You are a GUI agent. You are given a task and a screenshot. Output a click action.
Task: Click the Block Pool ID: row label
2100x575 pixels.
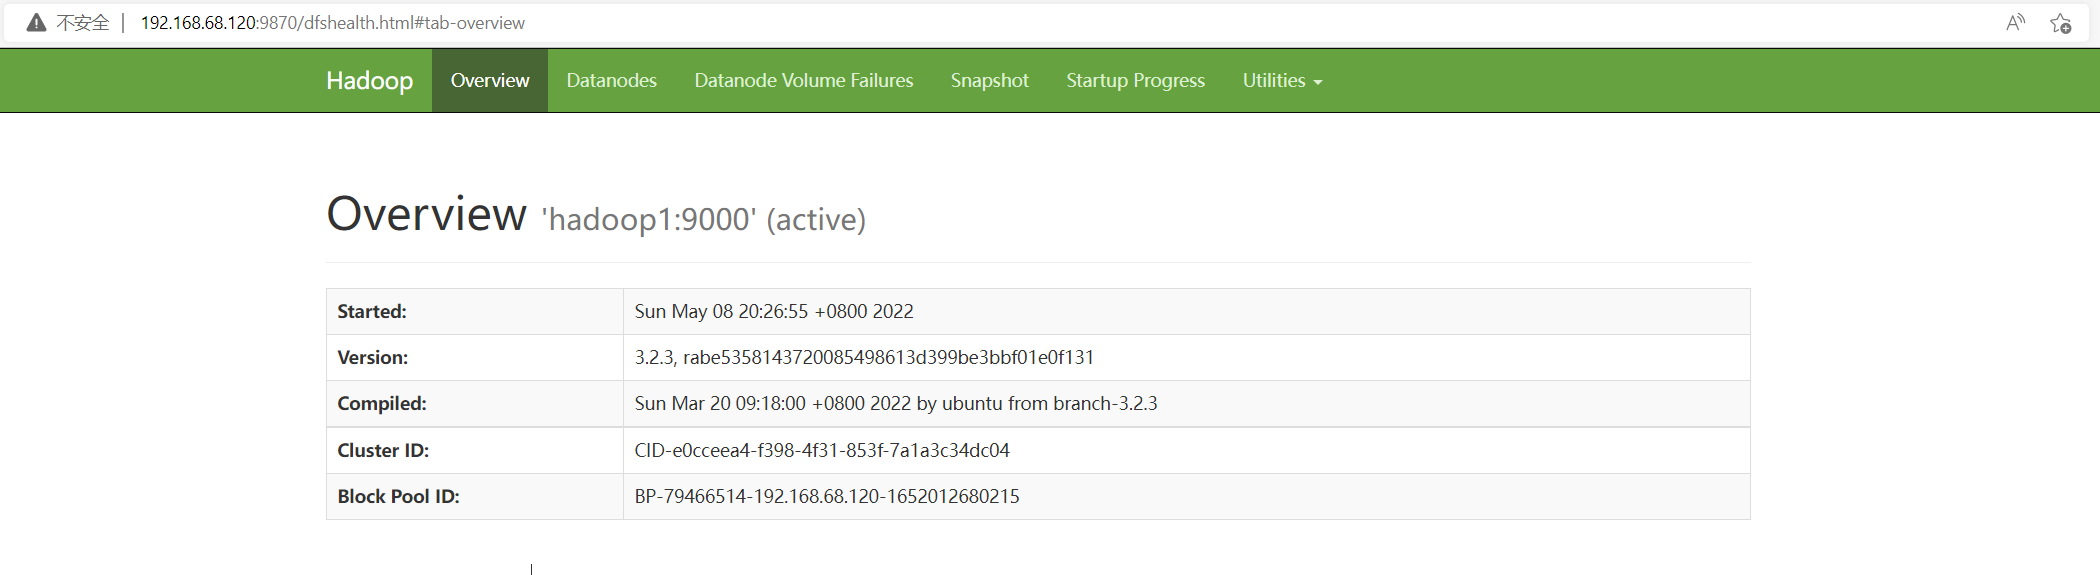(398, 496)
